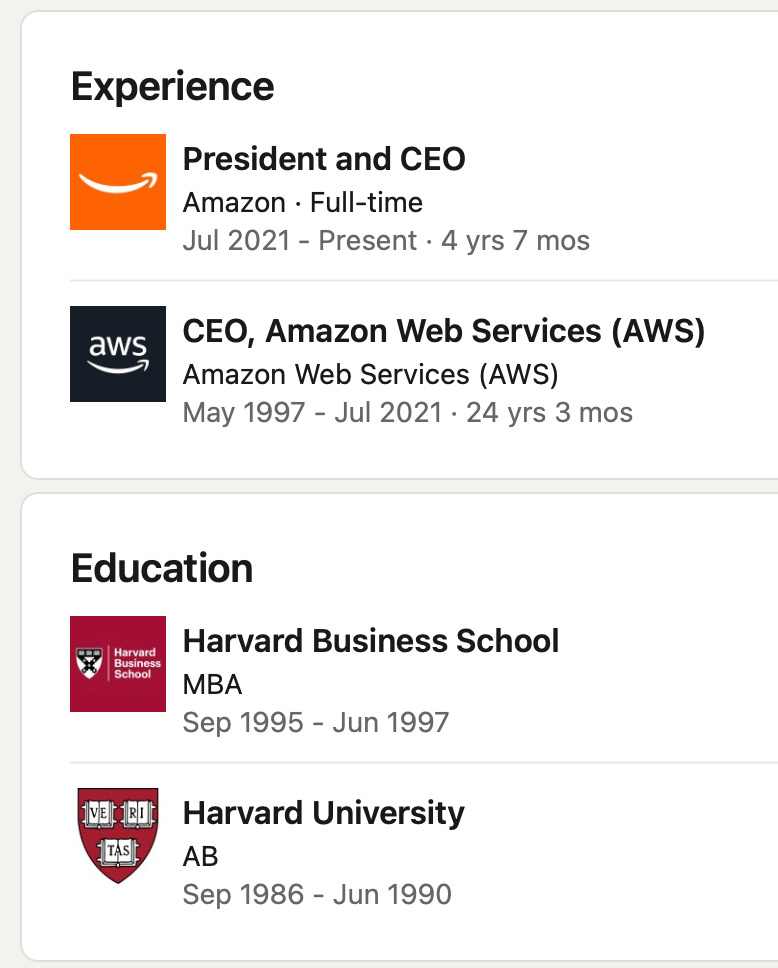This screenshot has height=968, width=778.
Task: Click the 'Amazon · Full-time' company line
Action: 302,202
